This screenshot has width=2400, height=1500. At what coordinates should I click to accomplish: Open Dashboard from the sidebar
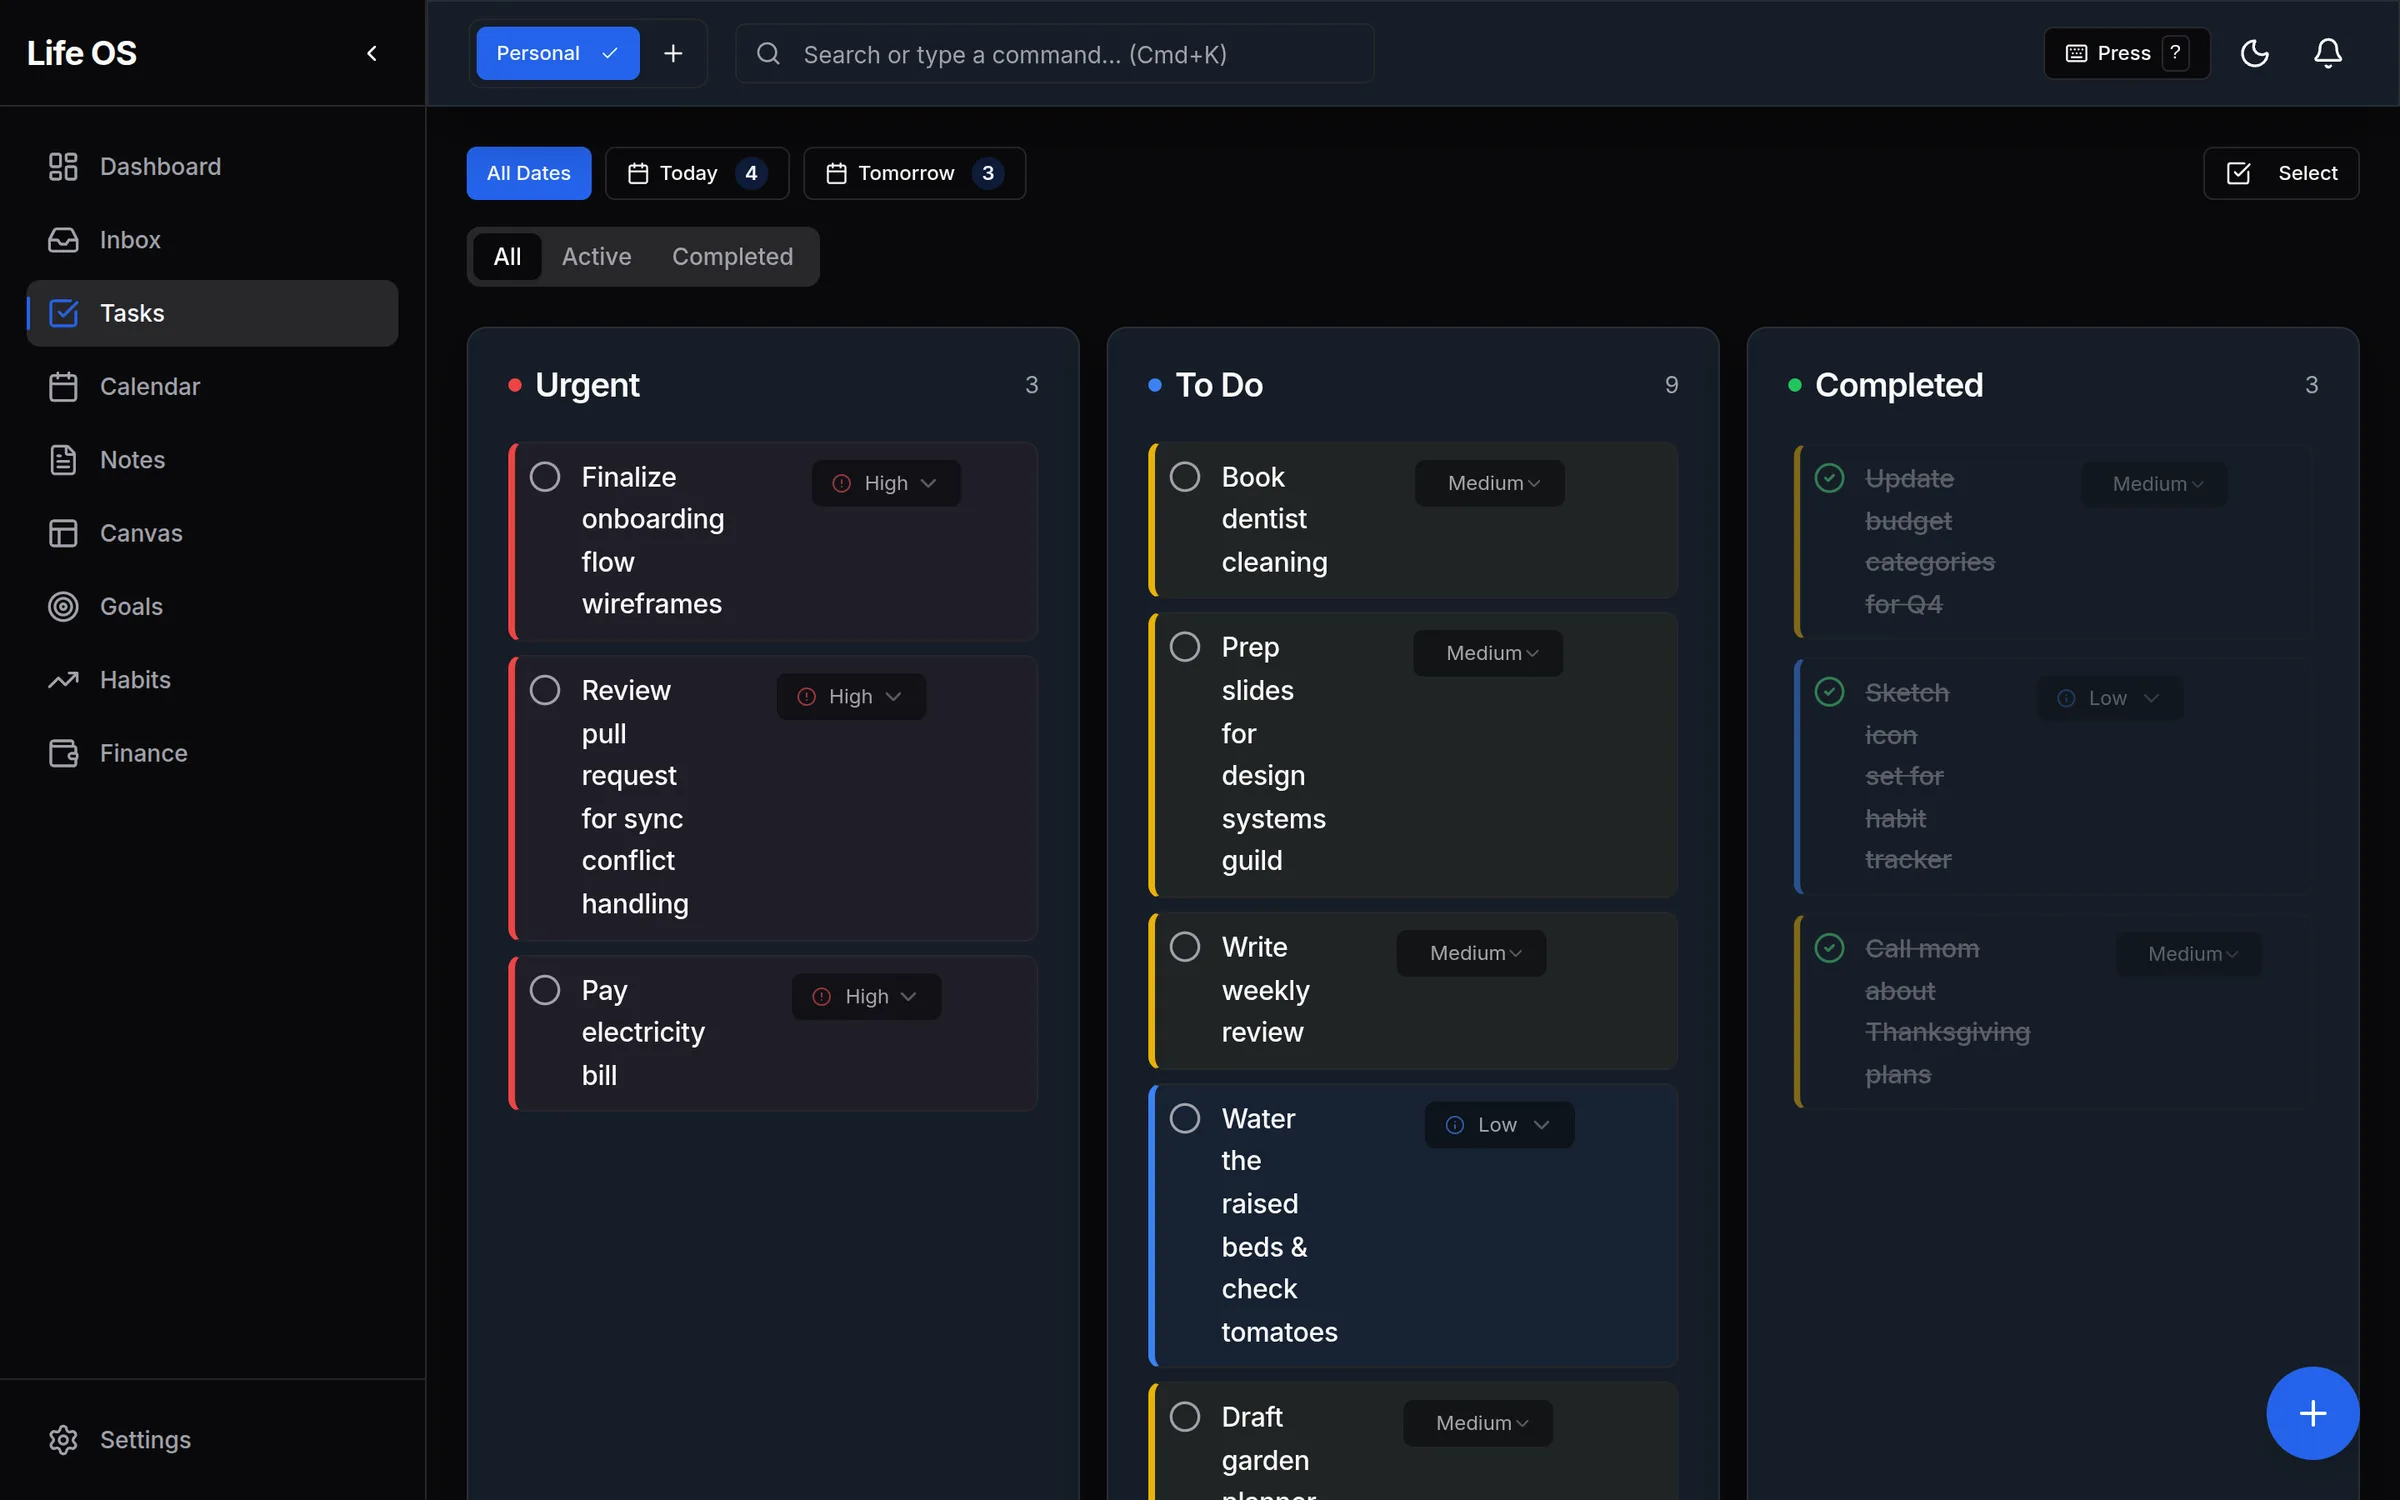(x=212, y=166)
